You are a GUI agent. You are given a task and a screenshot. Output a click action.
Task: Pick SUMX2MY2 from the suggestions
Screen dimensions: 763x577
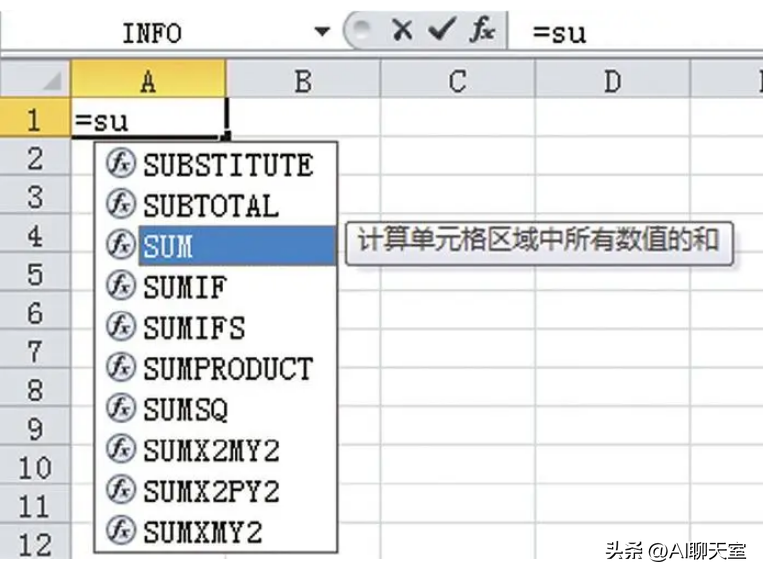click(211, 450)
